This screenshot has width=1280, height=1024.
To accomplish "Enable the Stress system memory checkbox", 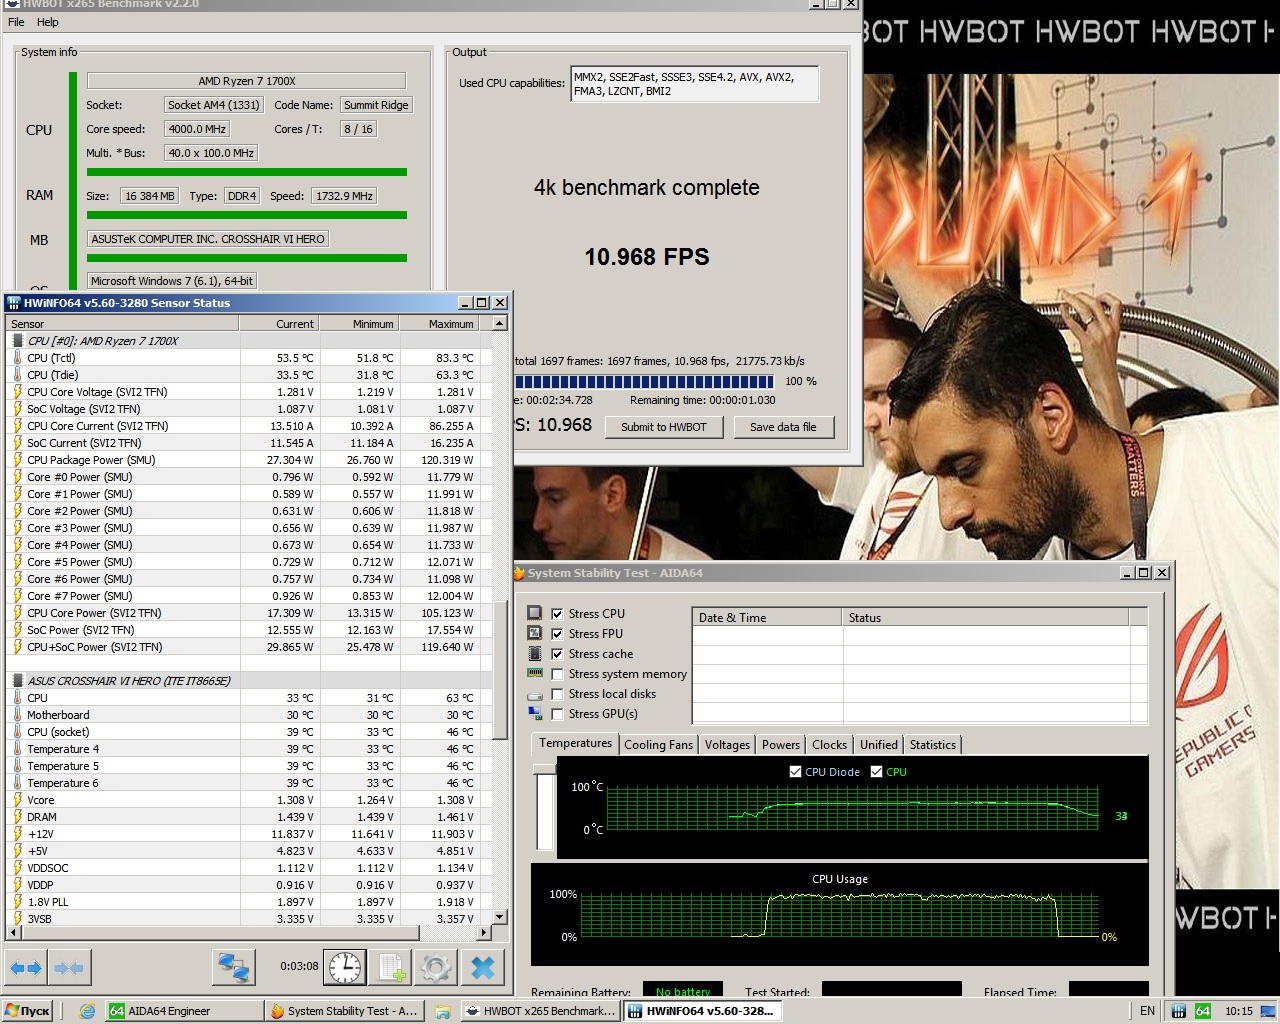I will 558,674.
